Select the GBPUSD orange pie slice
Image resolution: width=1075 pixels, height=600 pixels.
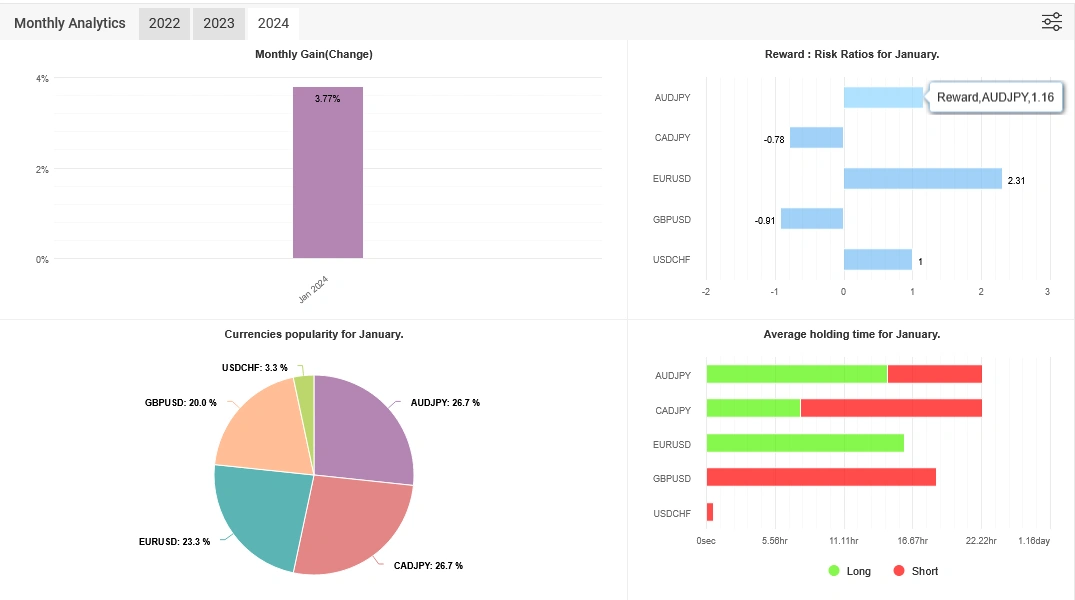[264, 430]
